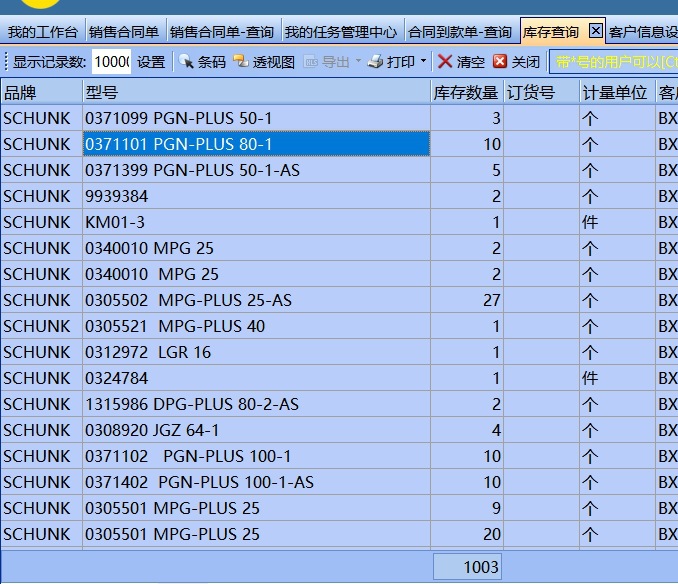678x584 pixels.
Task: Select the KM01-3 model cell
Action: tap(256, 222)
